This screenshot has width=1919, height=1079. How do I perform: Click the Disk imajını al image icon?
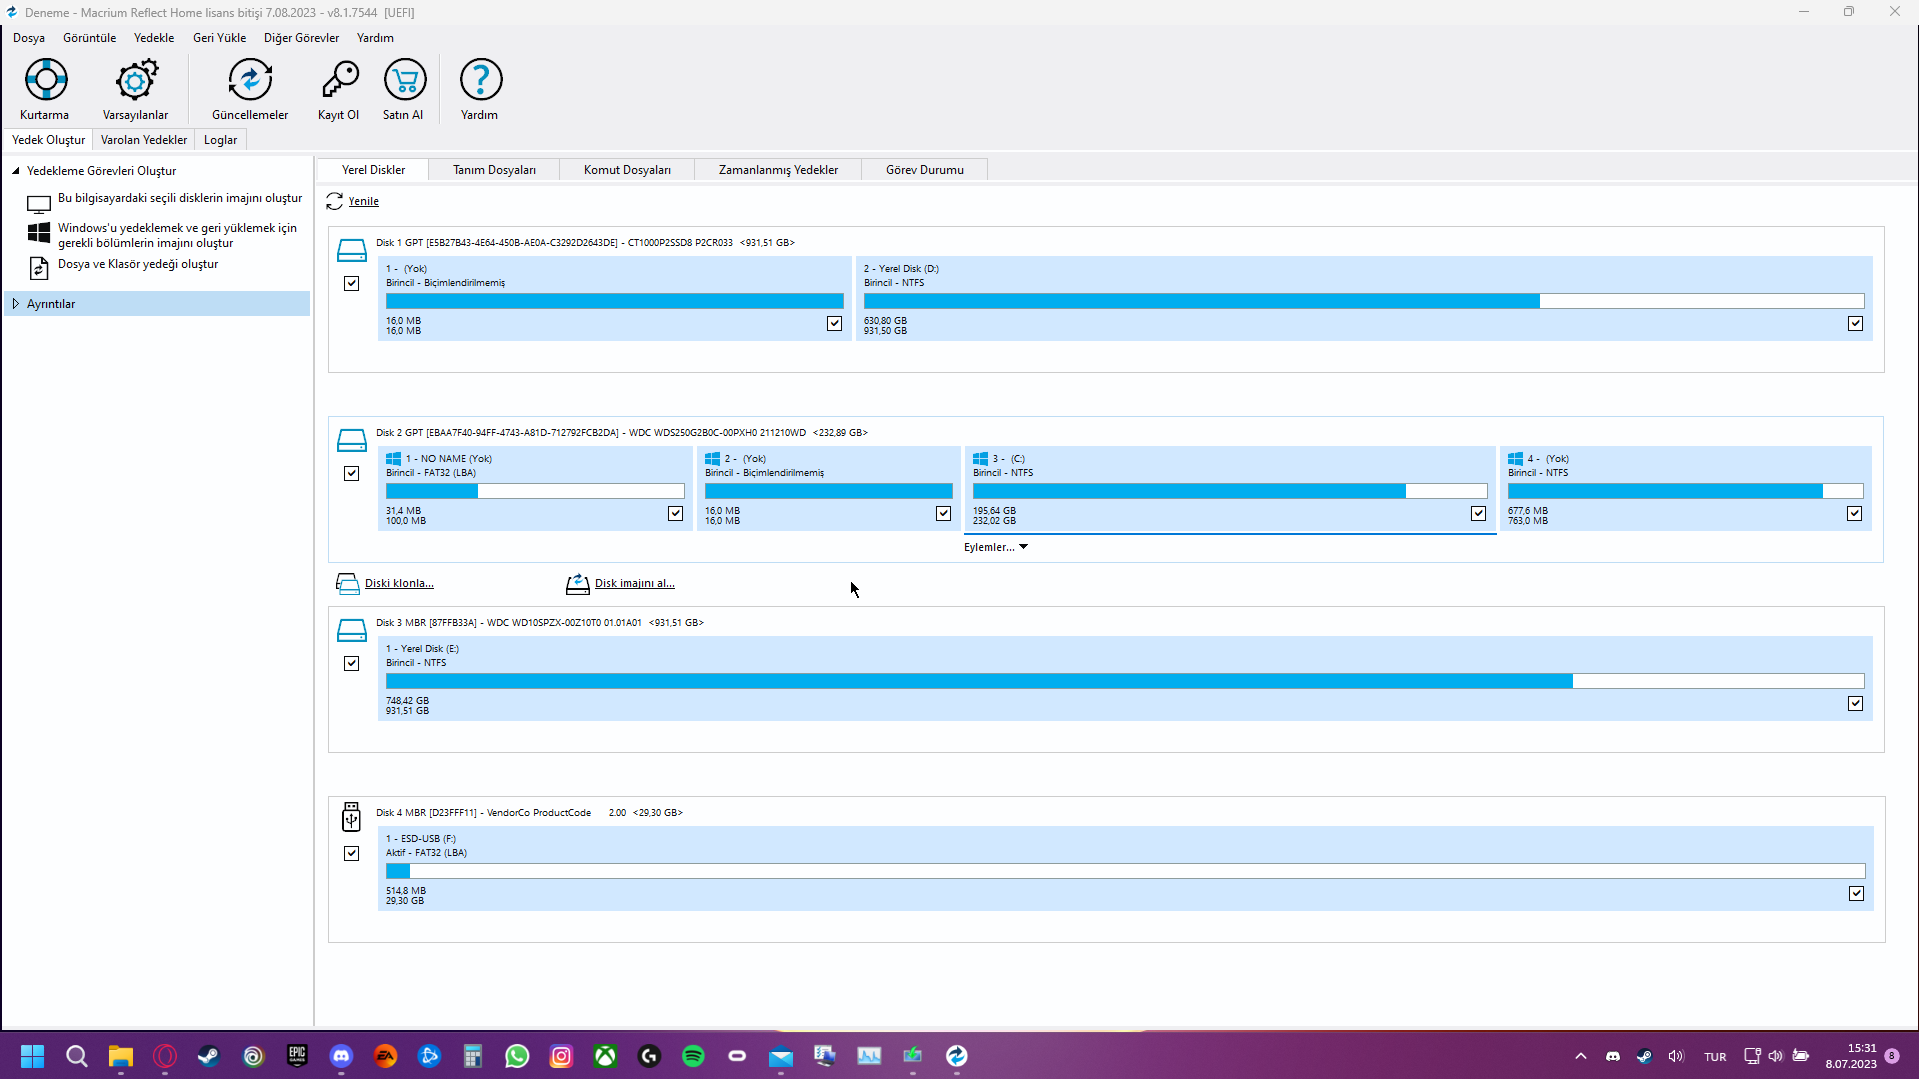(x=577, y=584)
